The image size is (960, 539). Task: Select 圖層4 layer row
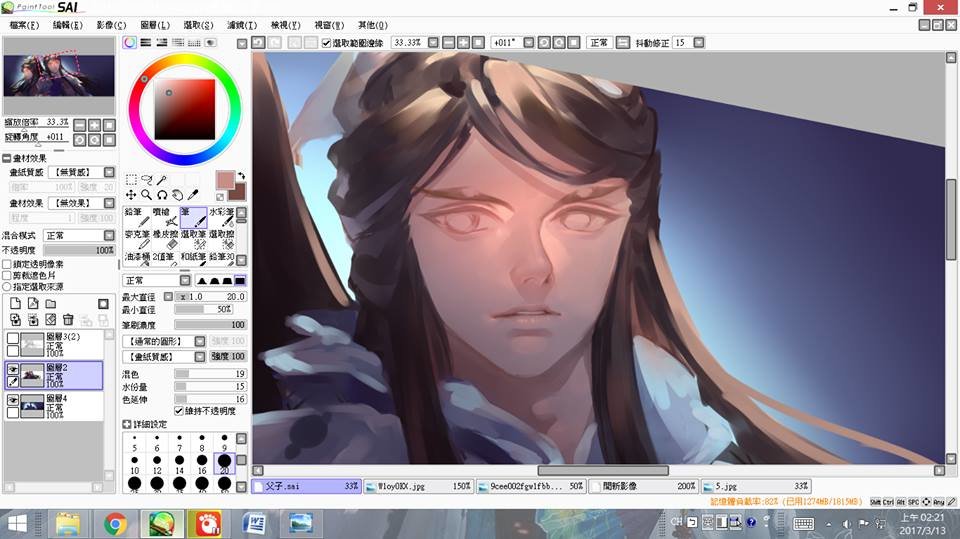pos(53,406)
